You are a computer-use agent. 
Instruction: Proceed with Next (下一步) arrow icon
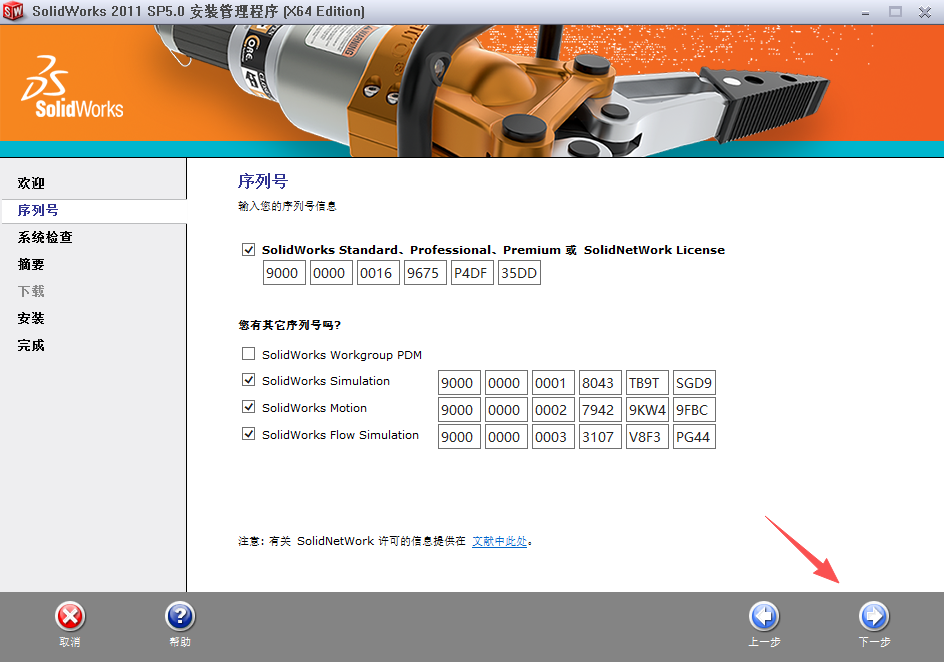[873, 617]
